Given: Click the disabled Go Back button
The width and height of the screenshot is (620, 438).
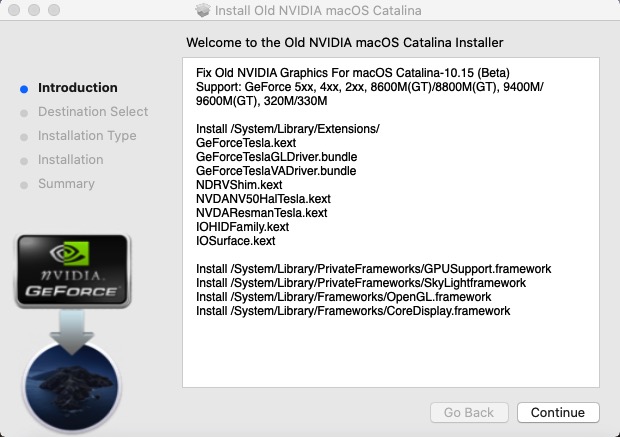Looking at the screenshot, I should [469, 412].
